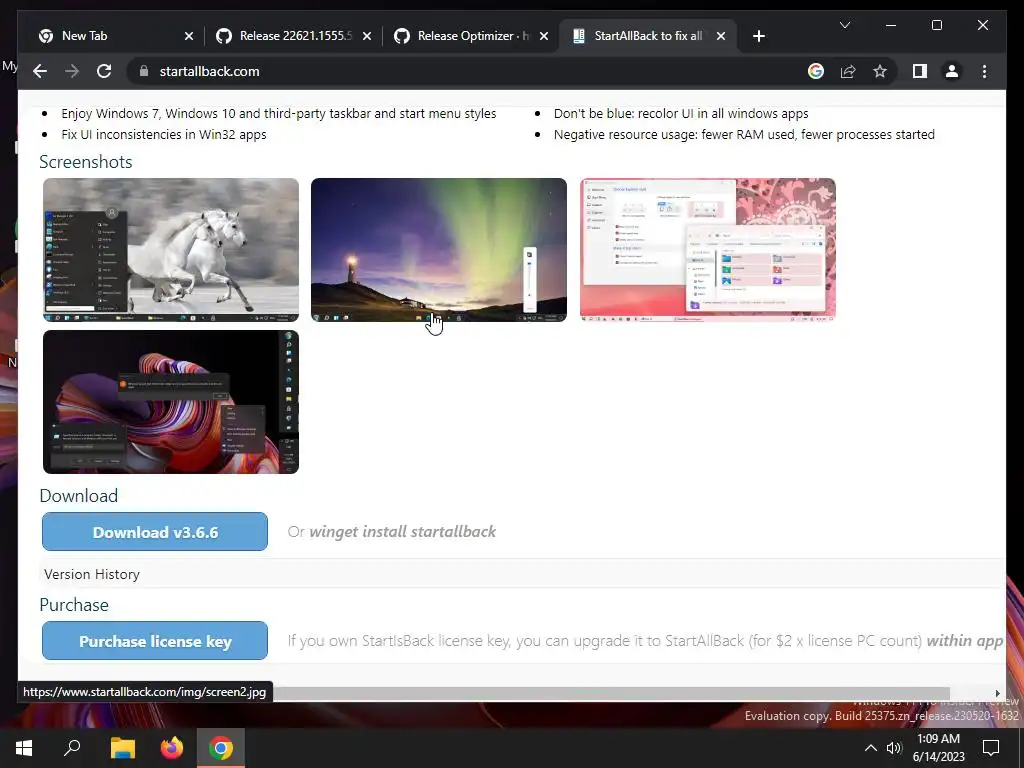Reload the startallback.com page
This screenshot has width=1024, height=768.
(x=104, y=71)
